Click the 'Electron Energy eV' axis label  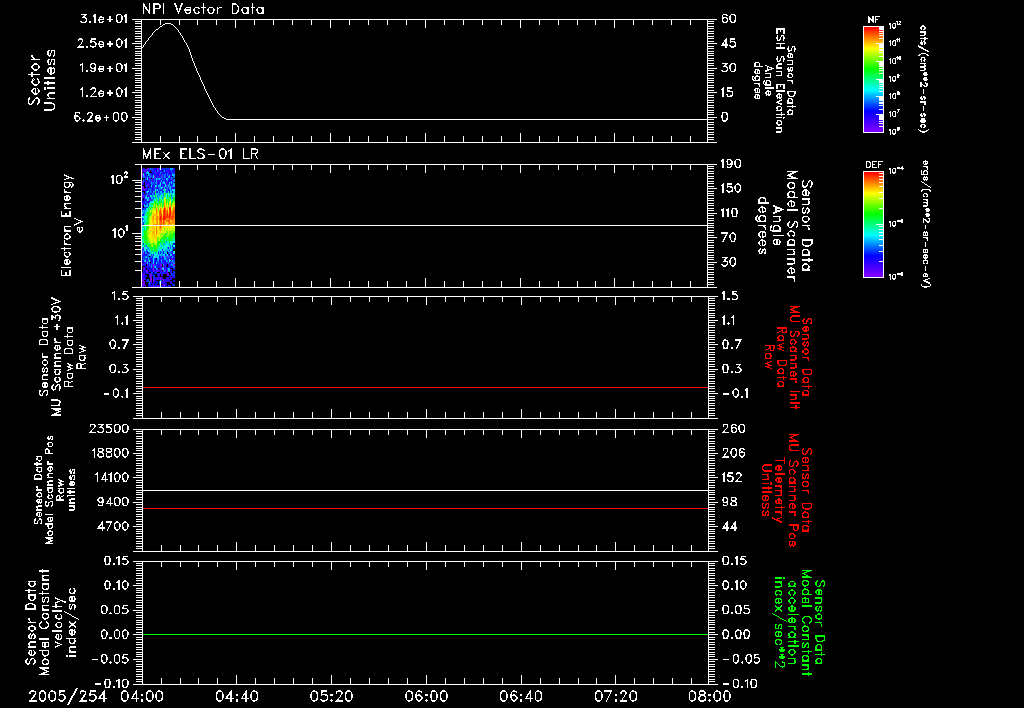tap(72, 225)
